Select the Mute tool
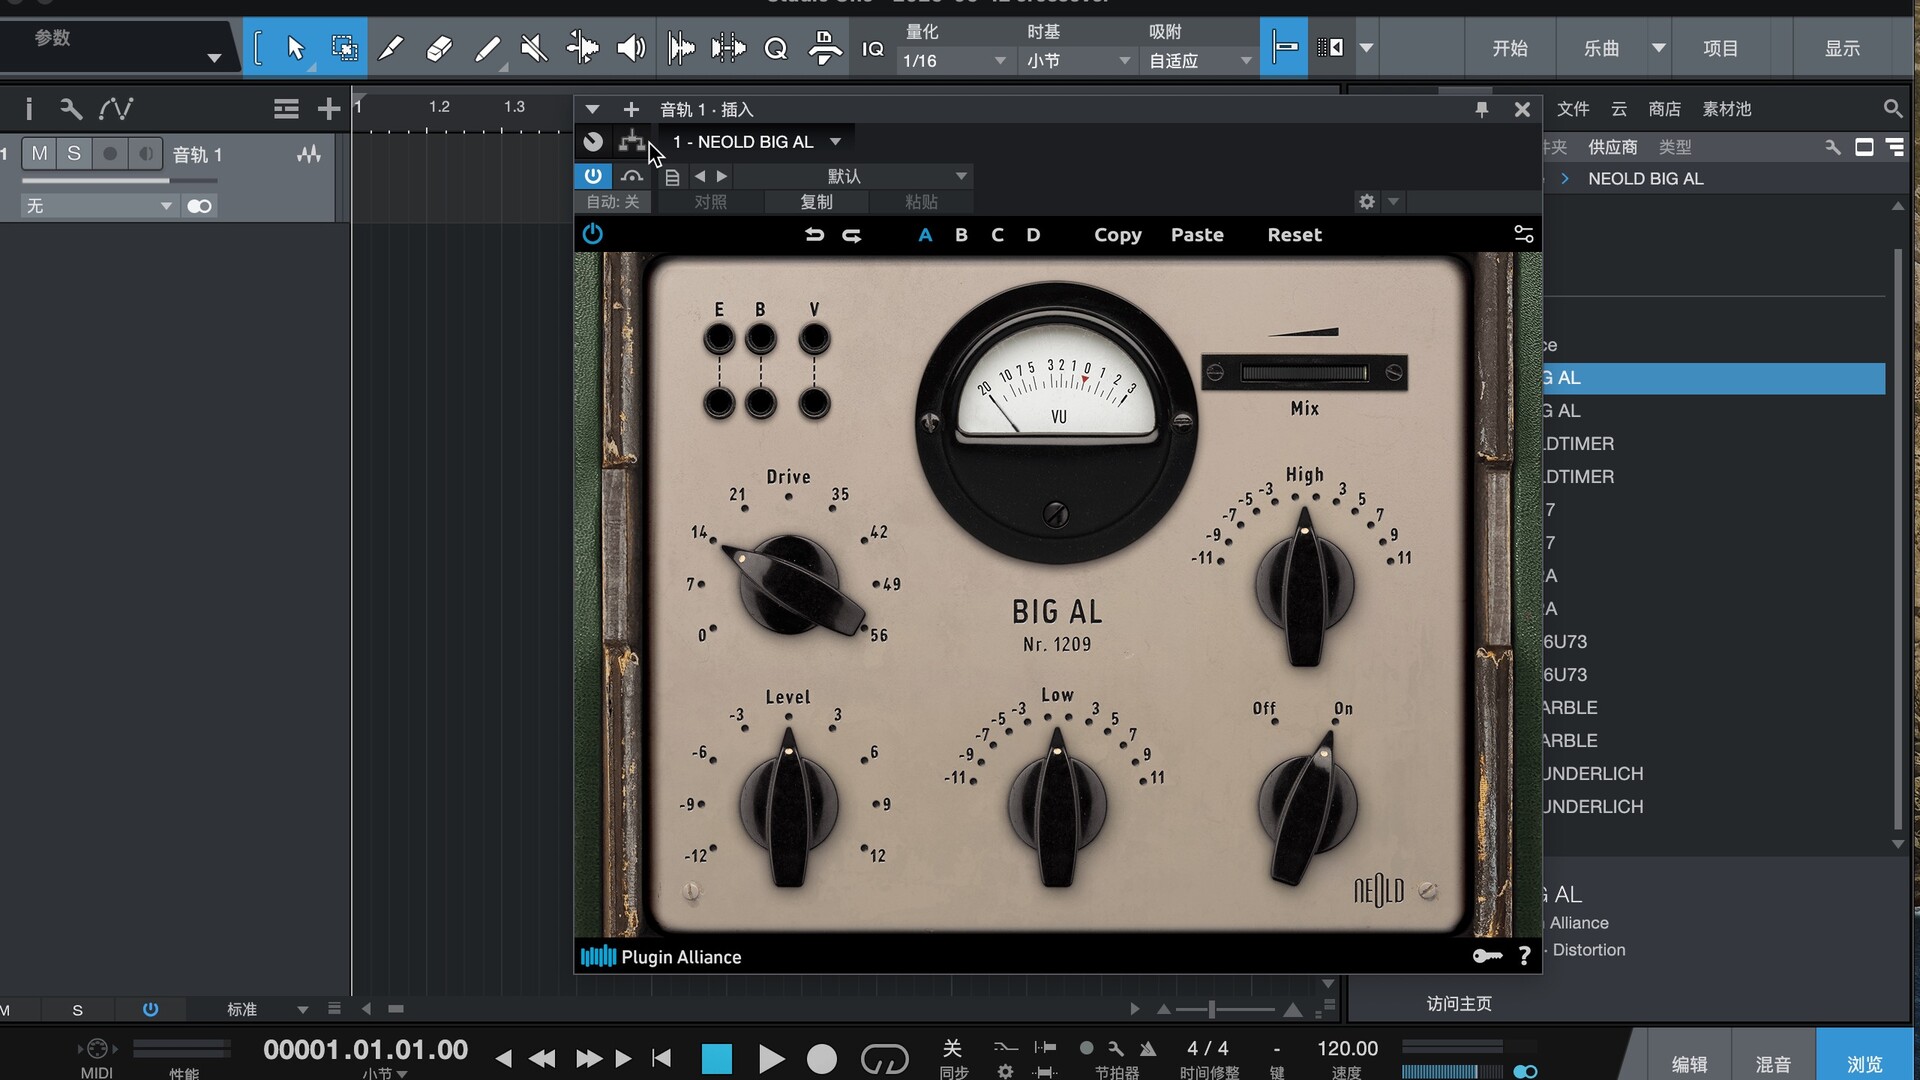1920x1080 pixels. 534,48
